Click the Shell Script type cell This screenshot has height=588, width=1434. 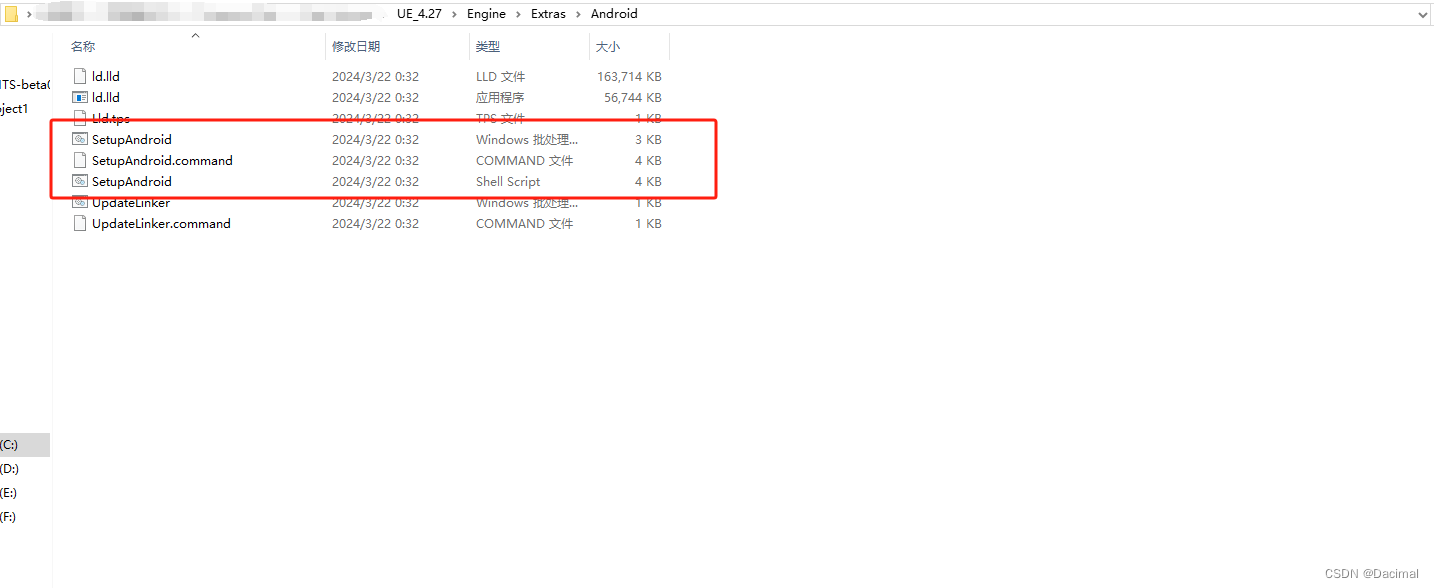coord(508,181)
